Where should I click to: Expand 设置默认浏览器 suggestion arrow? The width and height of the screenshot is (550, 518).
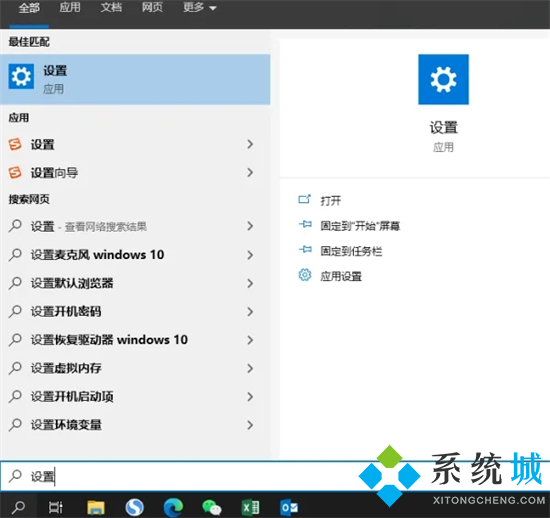click(250, 283)
